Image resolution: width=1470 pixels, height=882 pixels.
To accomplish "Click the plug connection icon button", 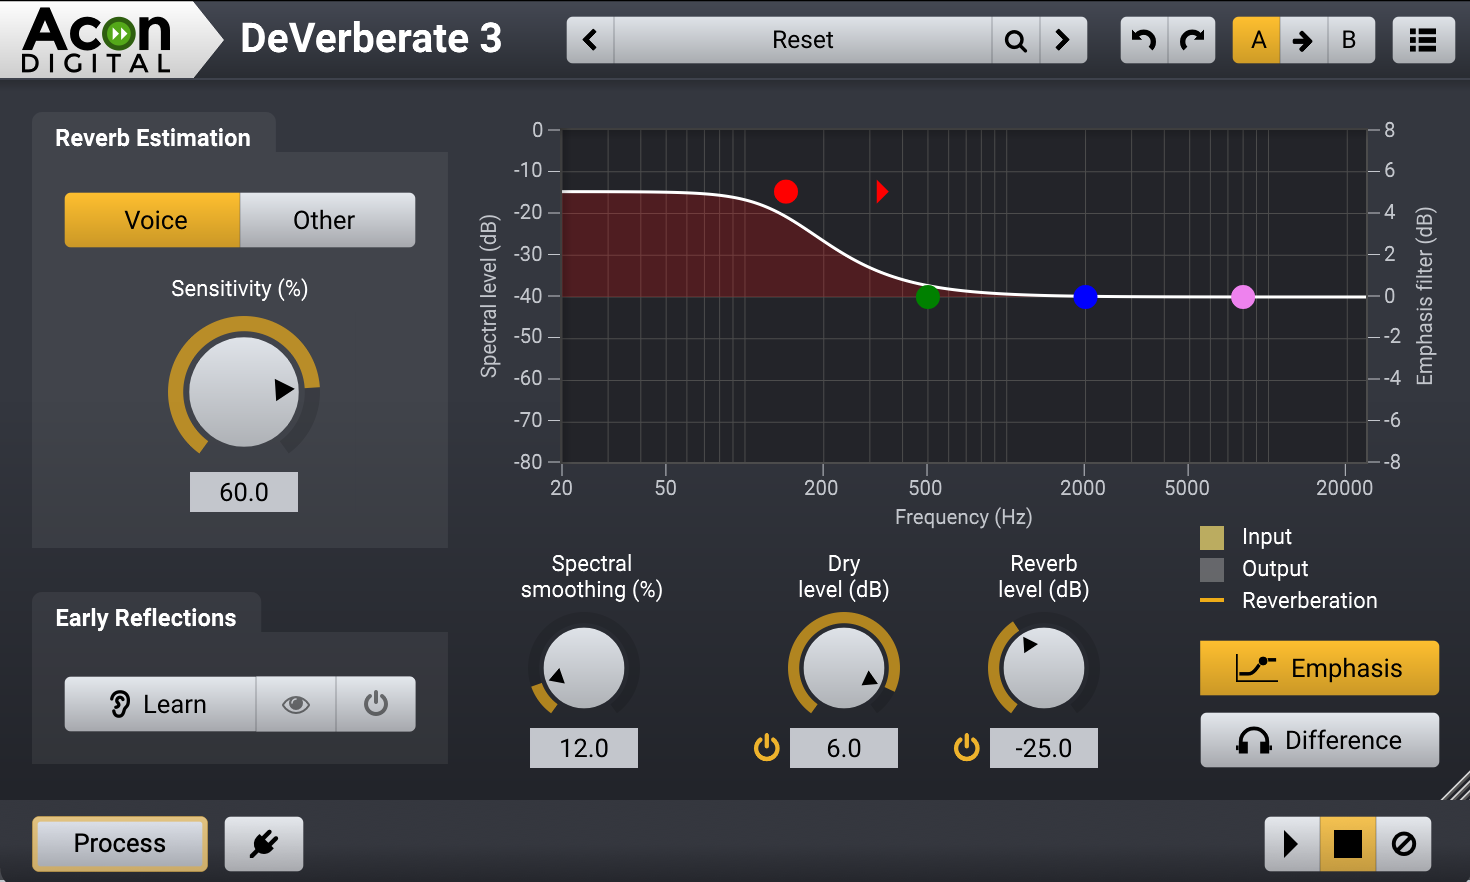I will 264,844.
